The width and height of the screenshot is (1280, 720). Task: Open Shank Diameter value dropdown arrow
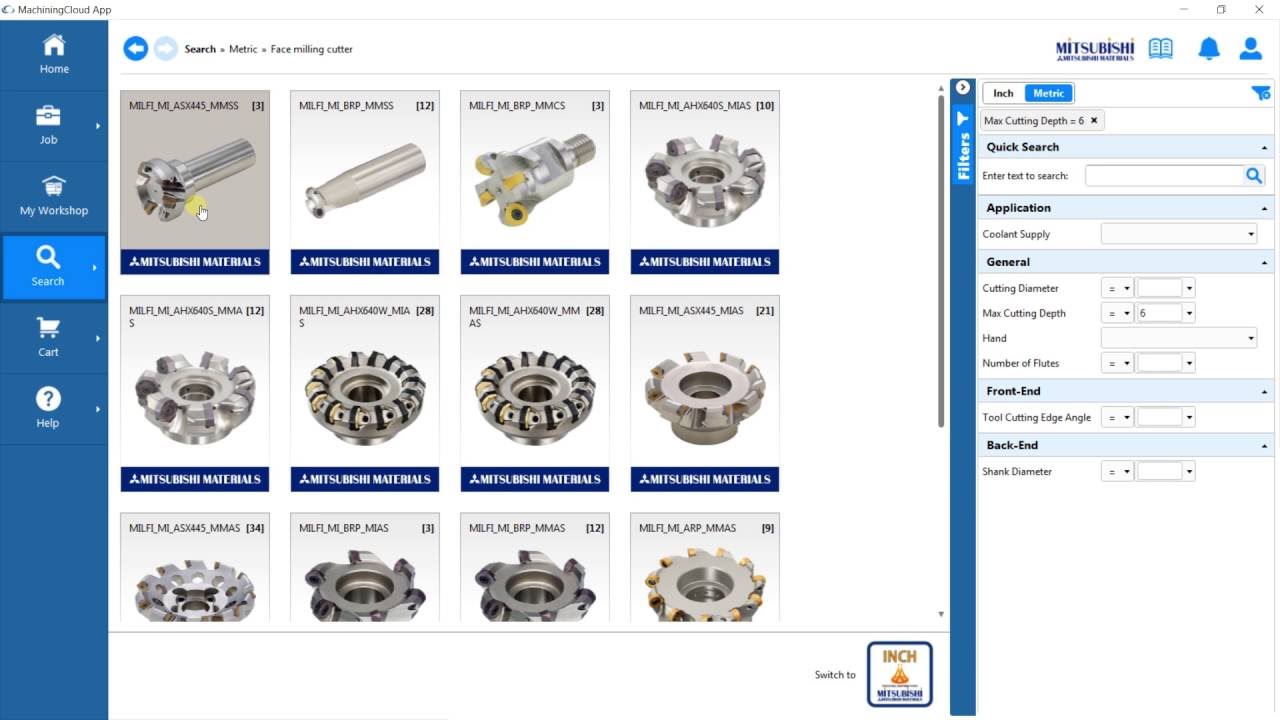1189,471
